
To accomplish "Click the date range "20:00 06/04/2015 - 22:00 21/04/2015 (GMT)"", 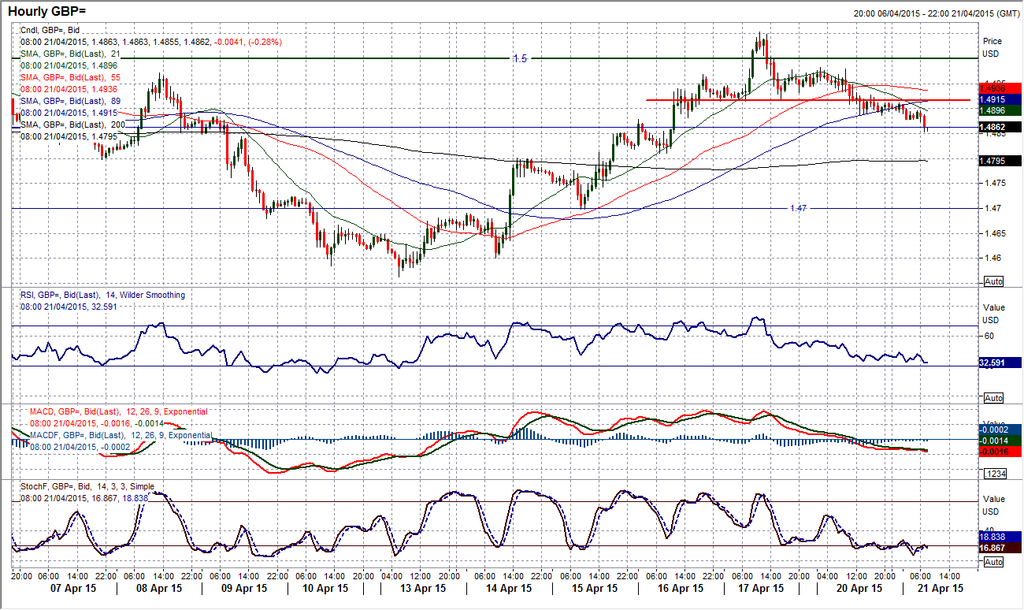I will (x=936, y=13).
